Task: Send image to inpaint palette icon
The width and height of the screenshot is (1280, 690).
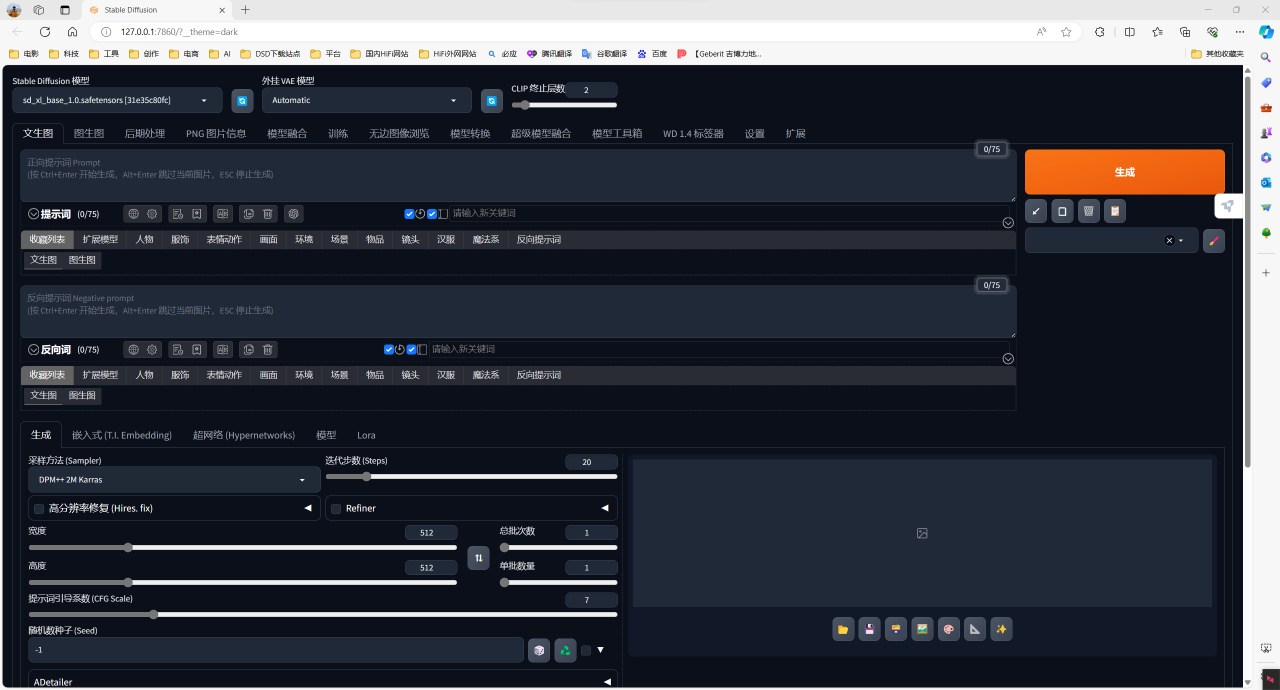Action: 948,629
